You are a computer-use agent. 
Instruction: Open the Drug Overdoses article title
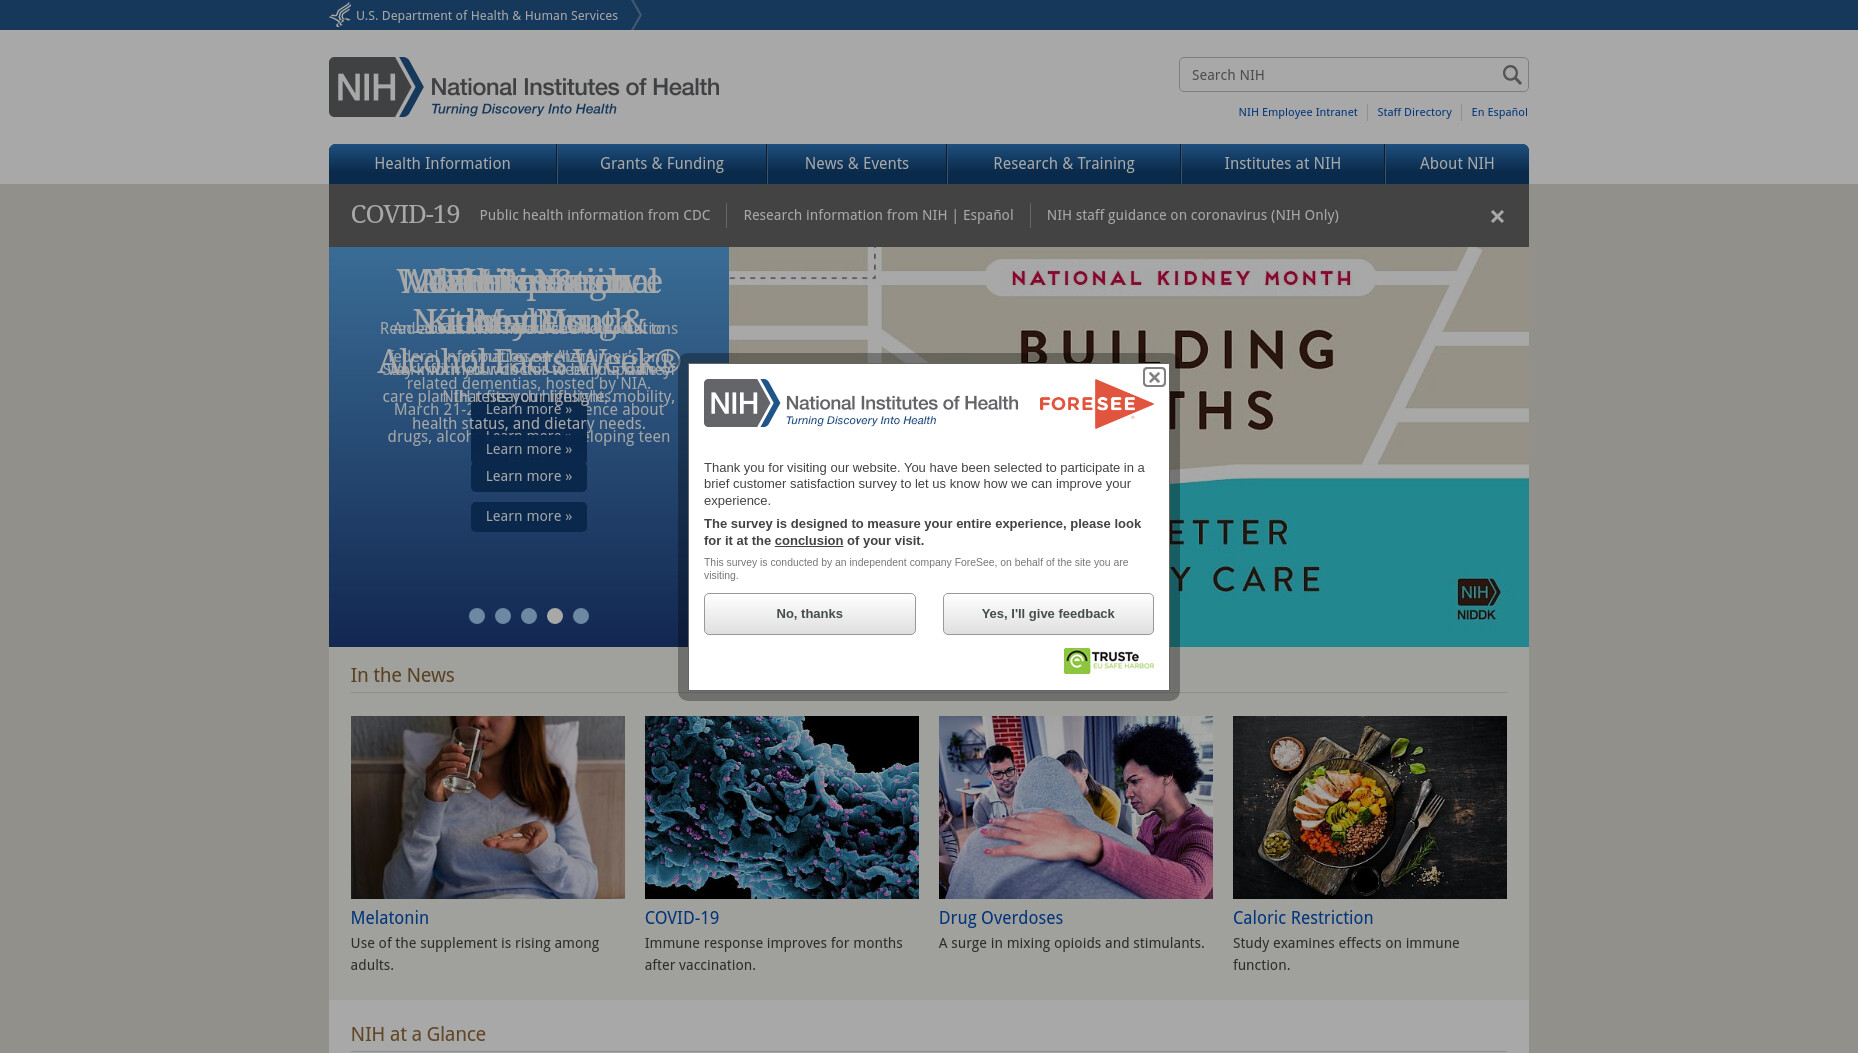pyautogui.click(x=1001, y=918)
